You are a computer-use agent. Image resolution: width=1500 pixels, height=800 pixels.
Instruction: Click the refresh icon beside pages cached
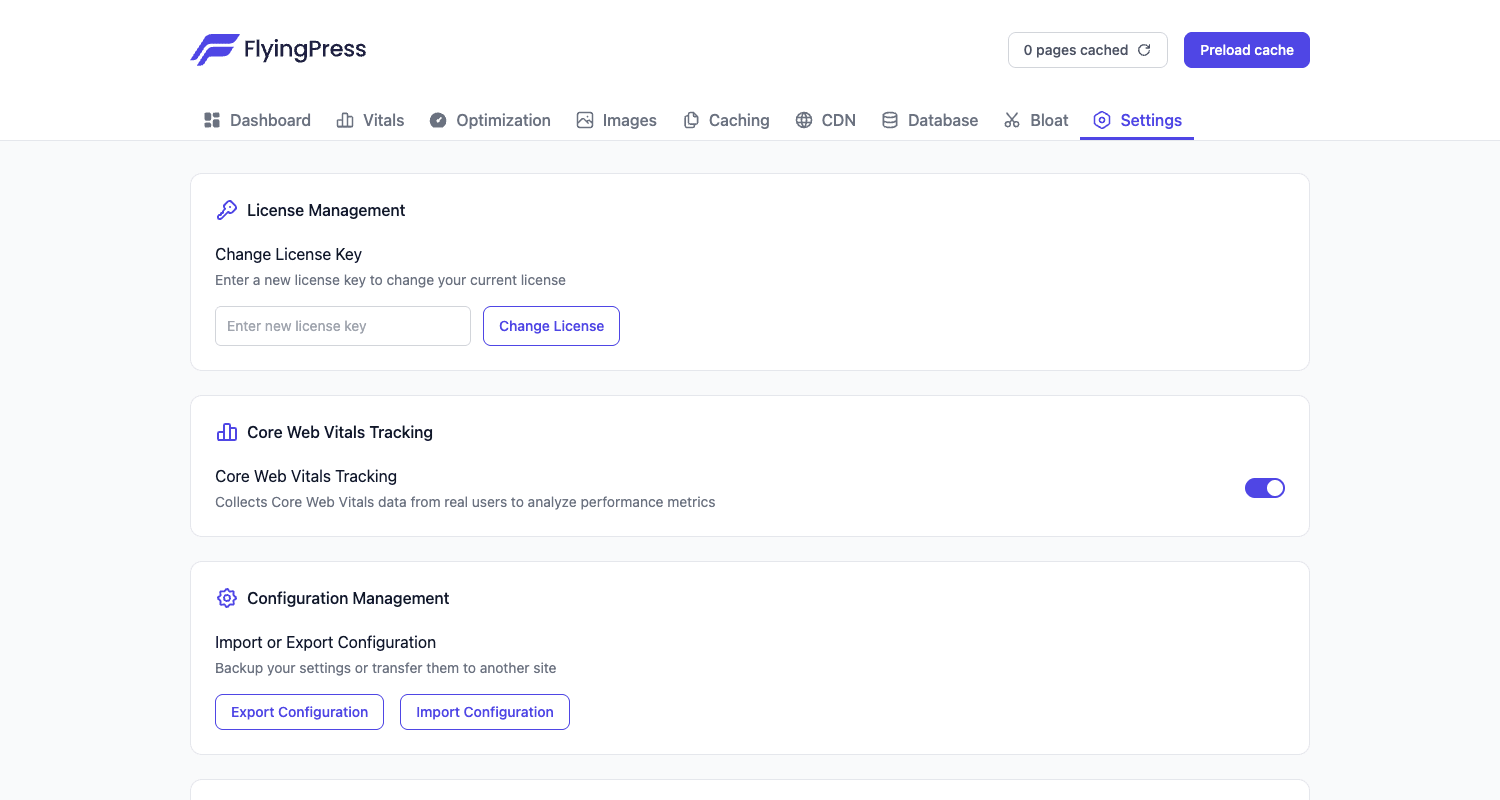[1144, 50]
